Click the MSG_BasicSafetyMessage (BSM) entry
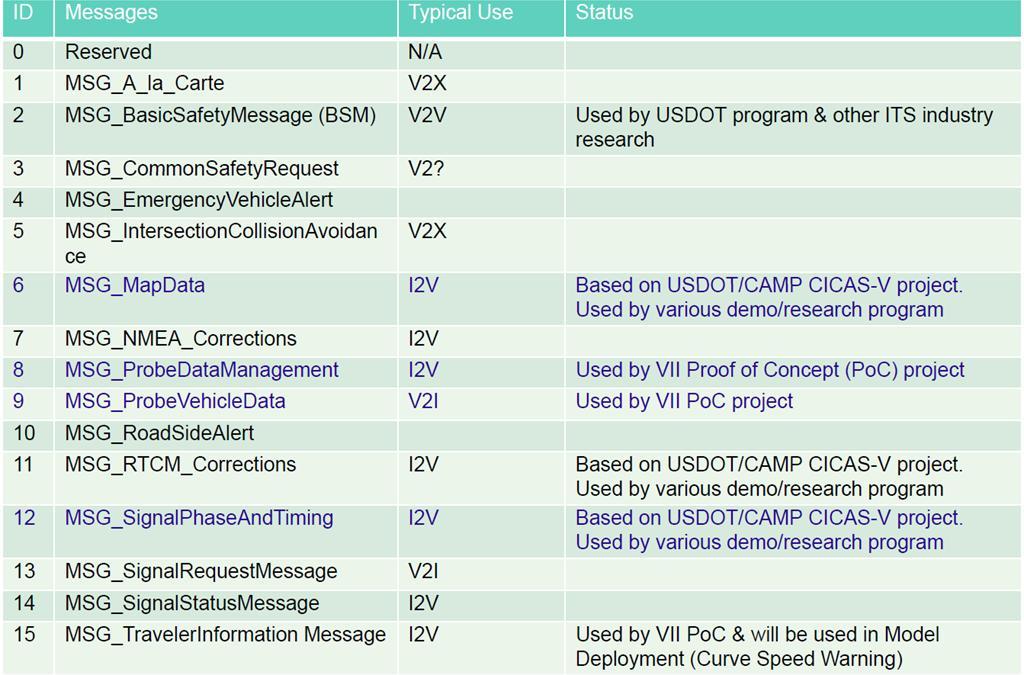Screen dimensions: 1024x675 [x=221, y=116]
